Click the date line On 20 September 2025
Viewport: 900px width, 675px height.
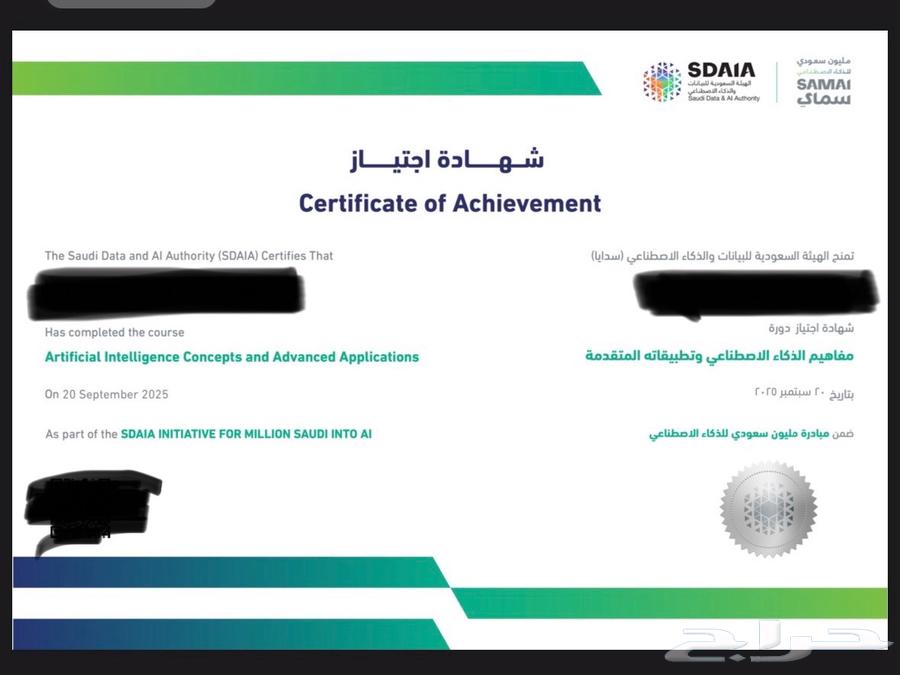106,394
